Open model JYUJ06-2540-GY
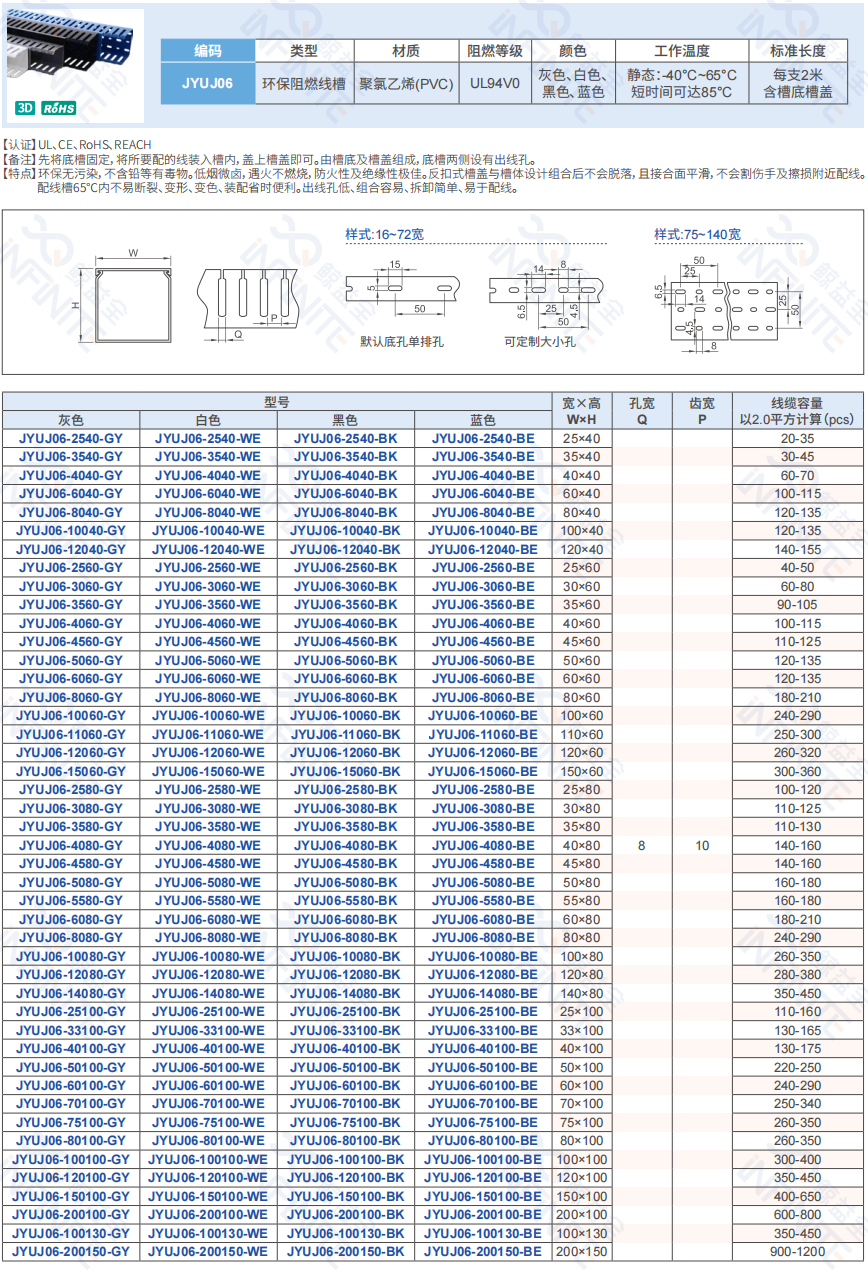Viewport: 868px width, 1277px height. pos(71,438)
